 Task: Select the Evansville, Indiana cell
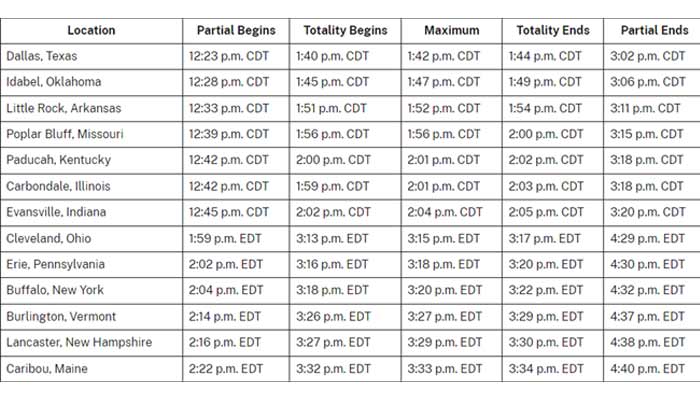click(x=58, y=212)
